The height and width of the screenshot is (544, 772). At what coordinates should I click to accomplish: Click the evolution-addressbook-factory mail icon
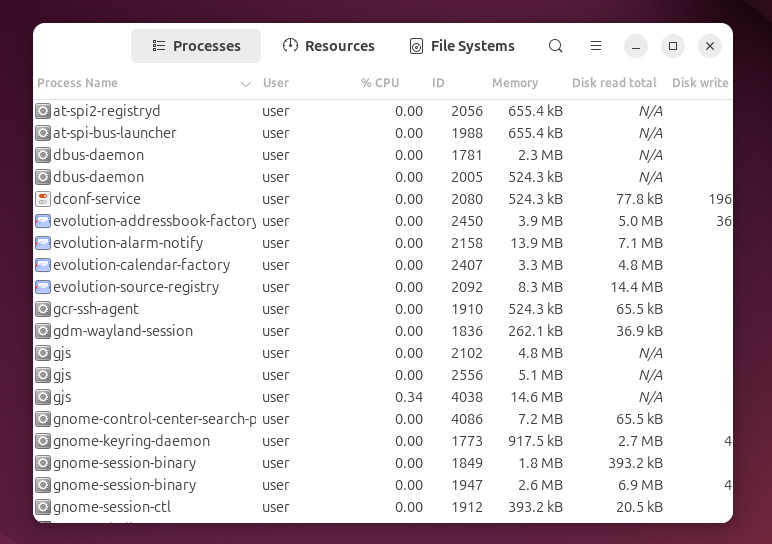43,221
